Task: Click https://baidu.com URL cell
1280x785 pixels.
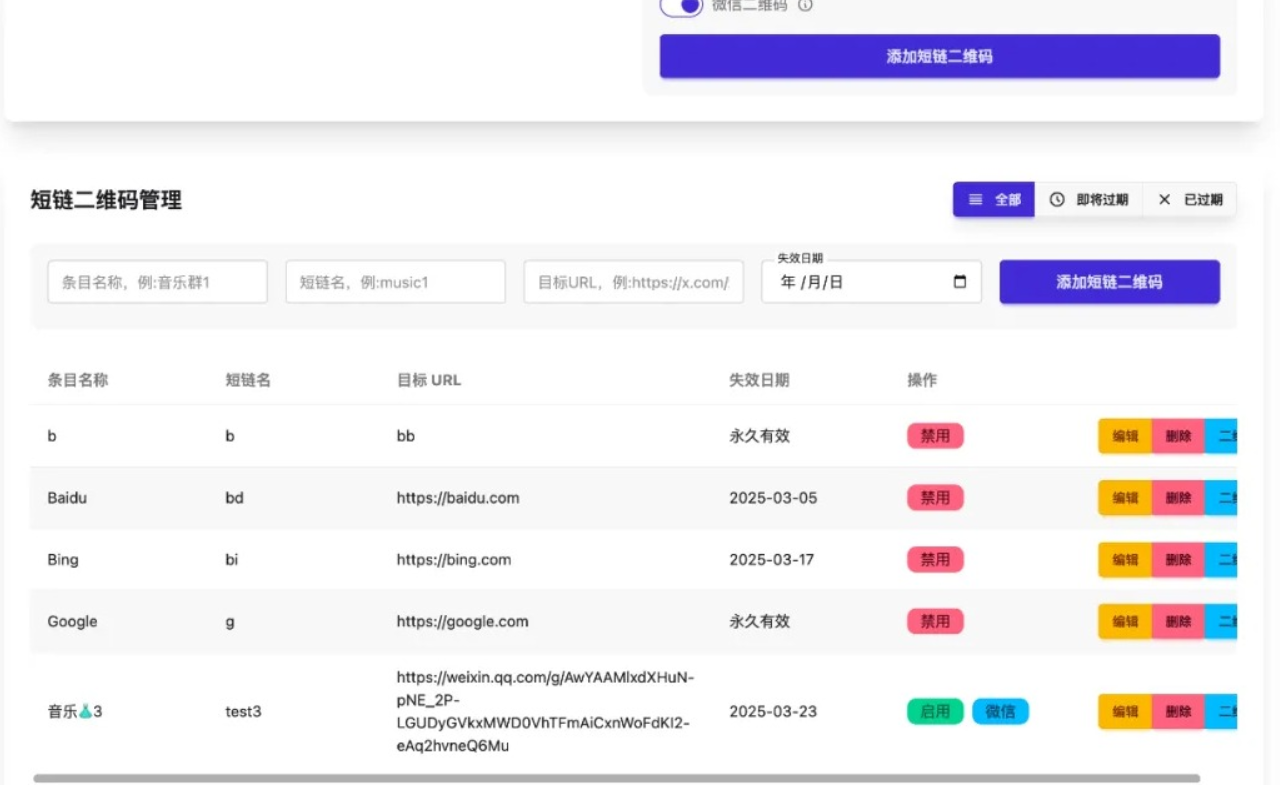Action: point(458,497)
